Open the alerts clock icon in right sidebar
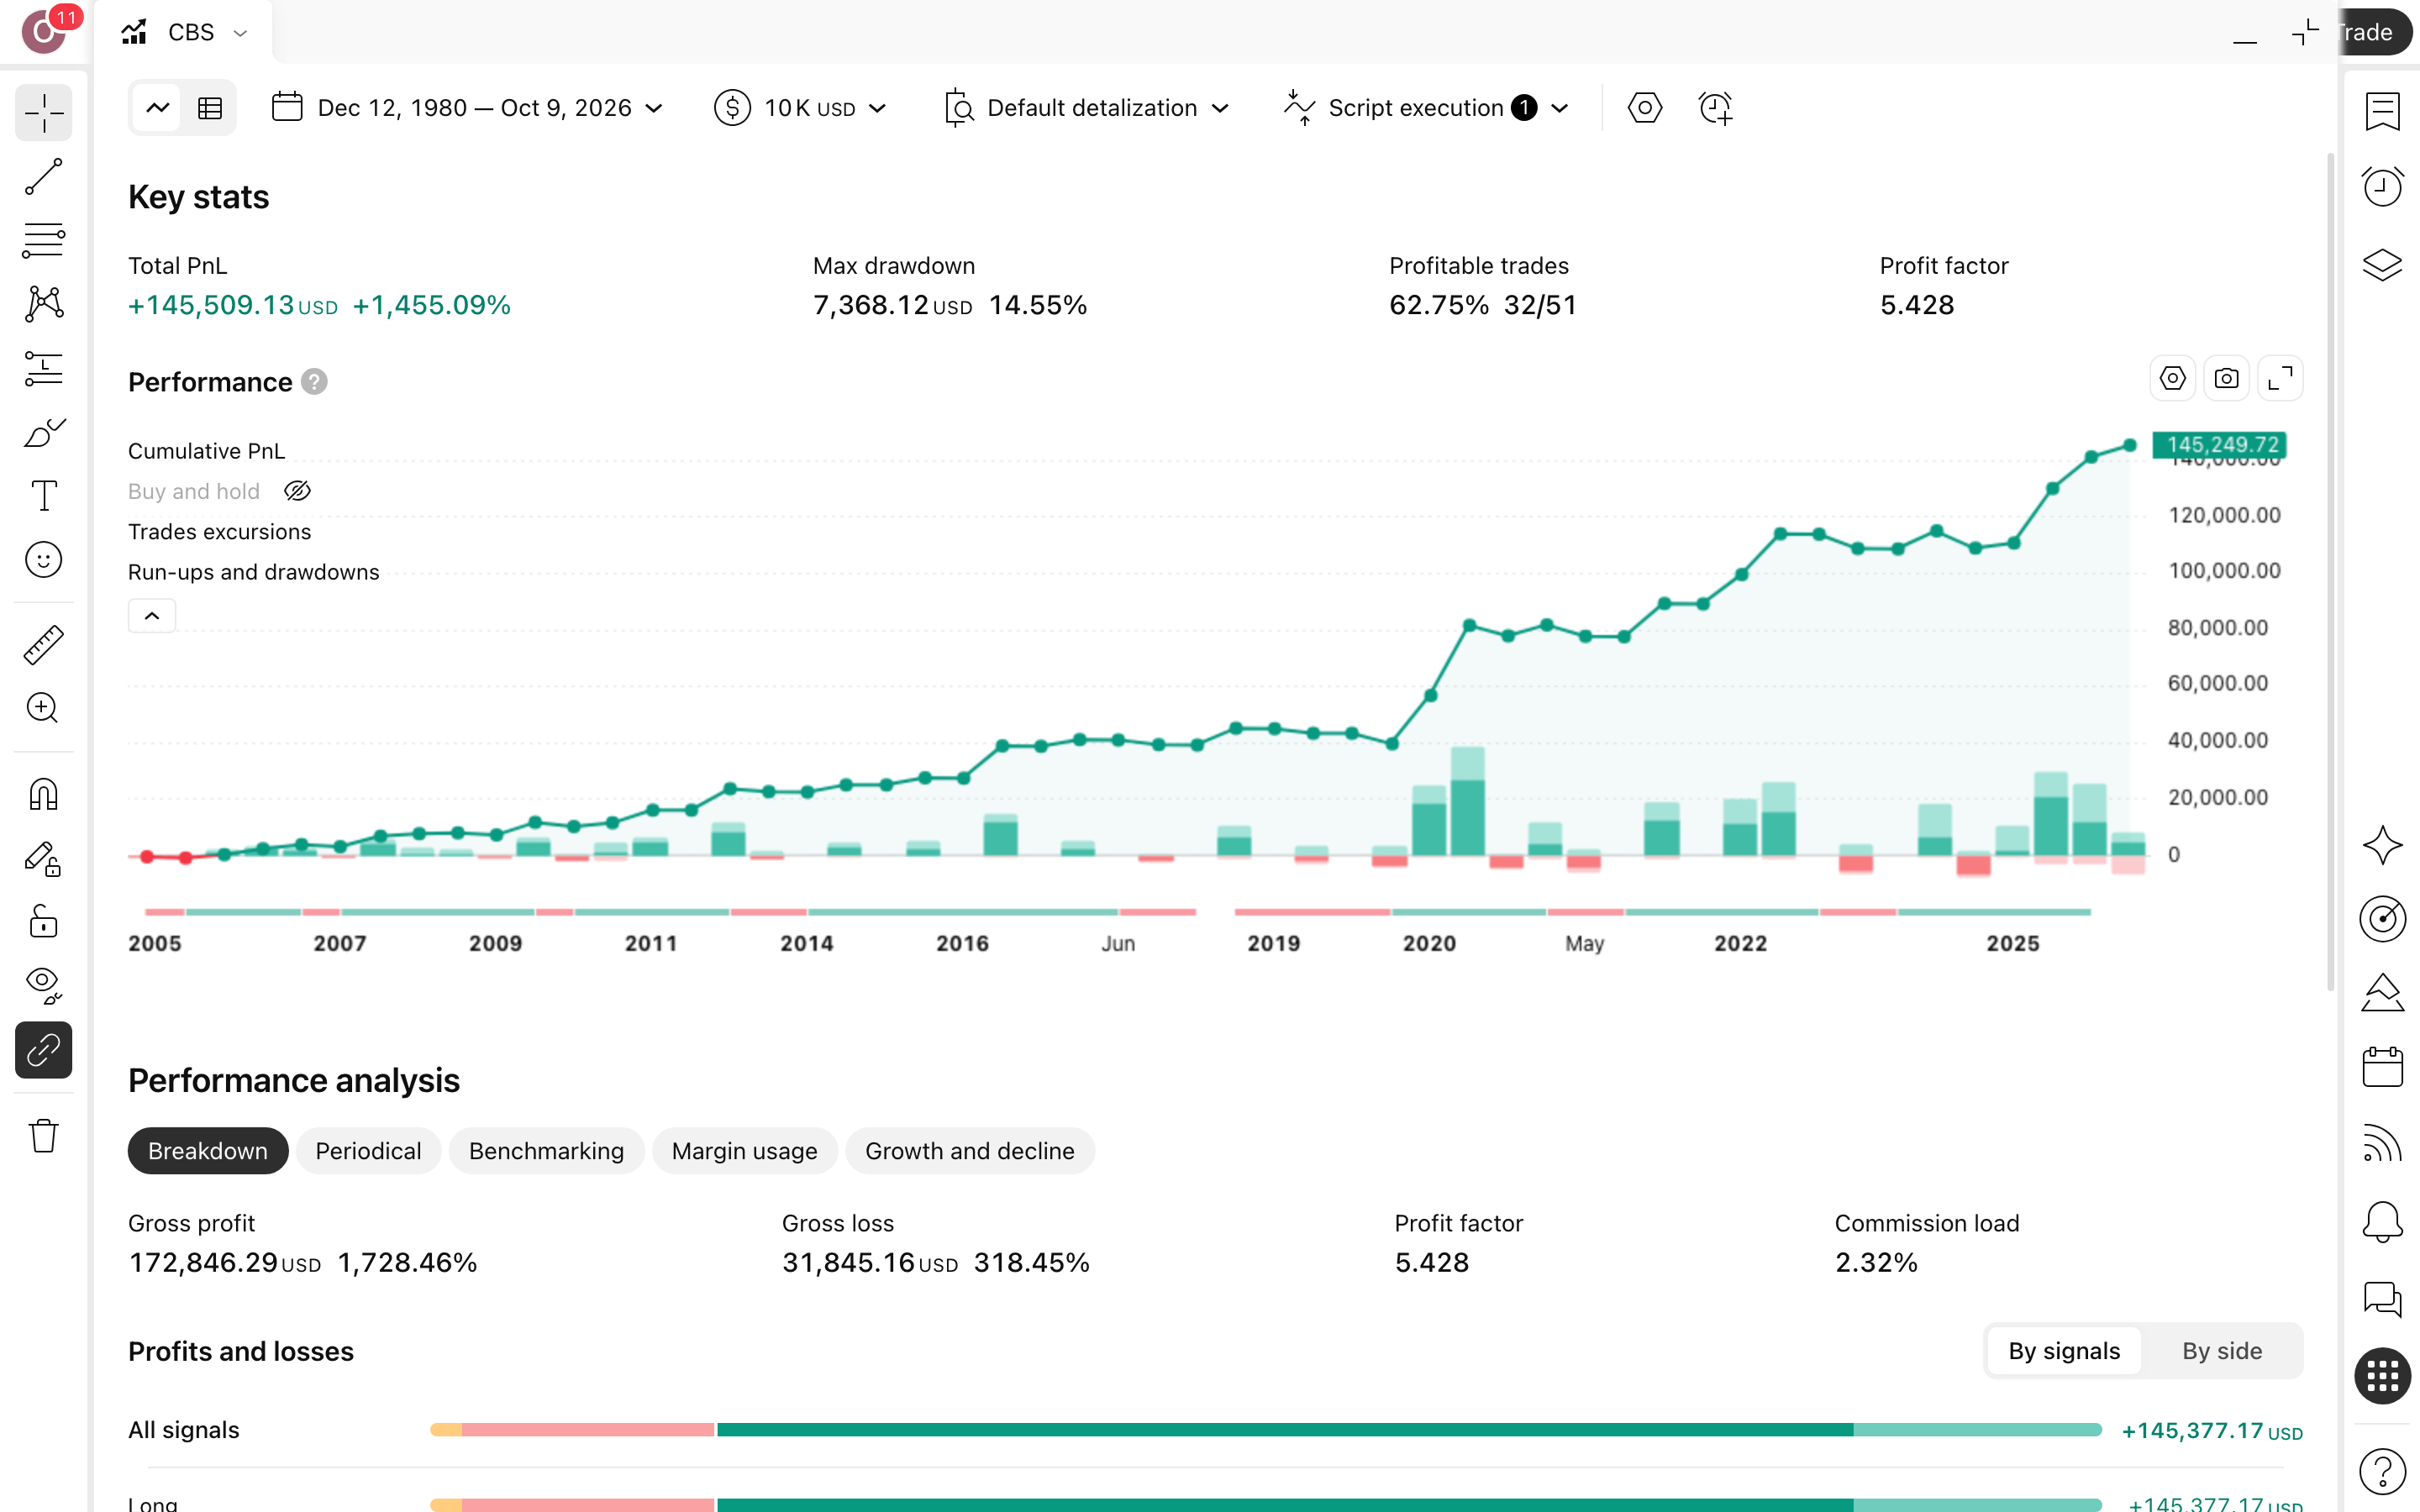 pyautogui.click(x=2382, y=186)
